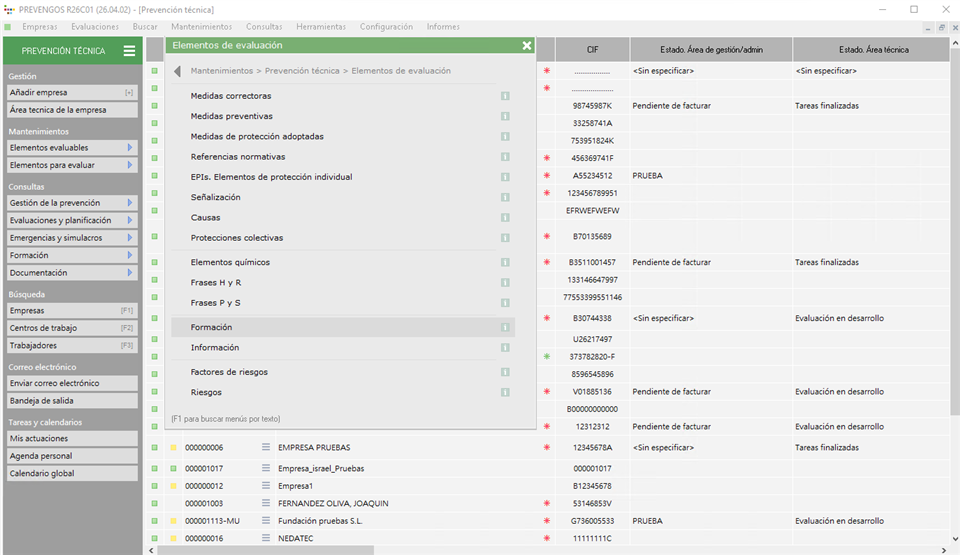Click info icon beside Riesgos
The height and width of the screenshot is (555, 960).
[x=505, y=393]
